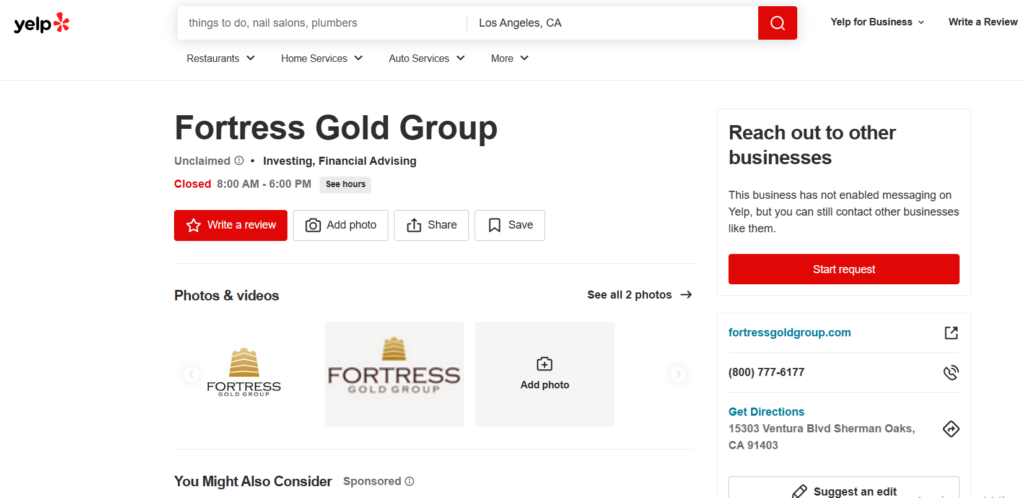Click the See hours button

[345, 185]
